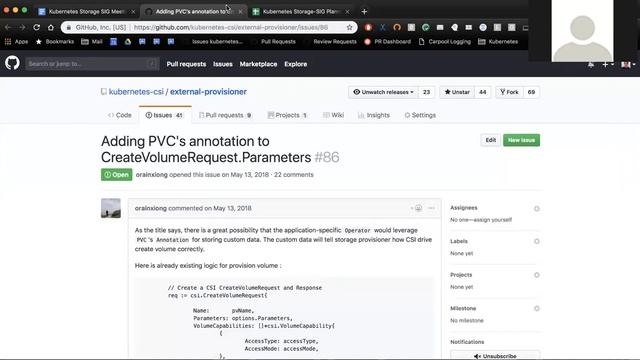The width and height of the screenshot is (640, 360).
Task: Focus the GitHub search or jump to field
Action: click(x=92, y=64)
